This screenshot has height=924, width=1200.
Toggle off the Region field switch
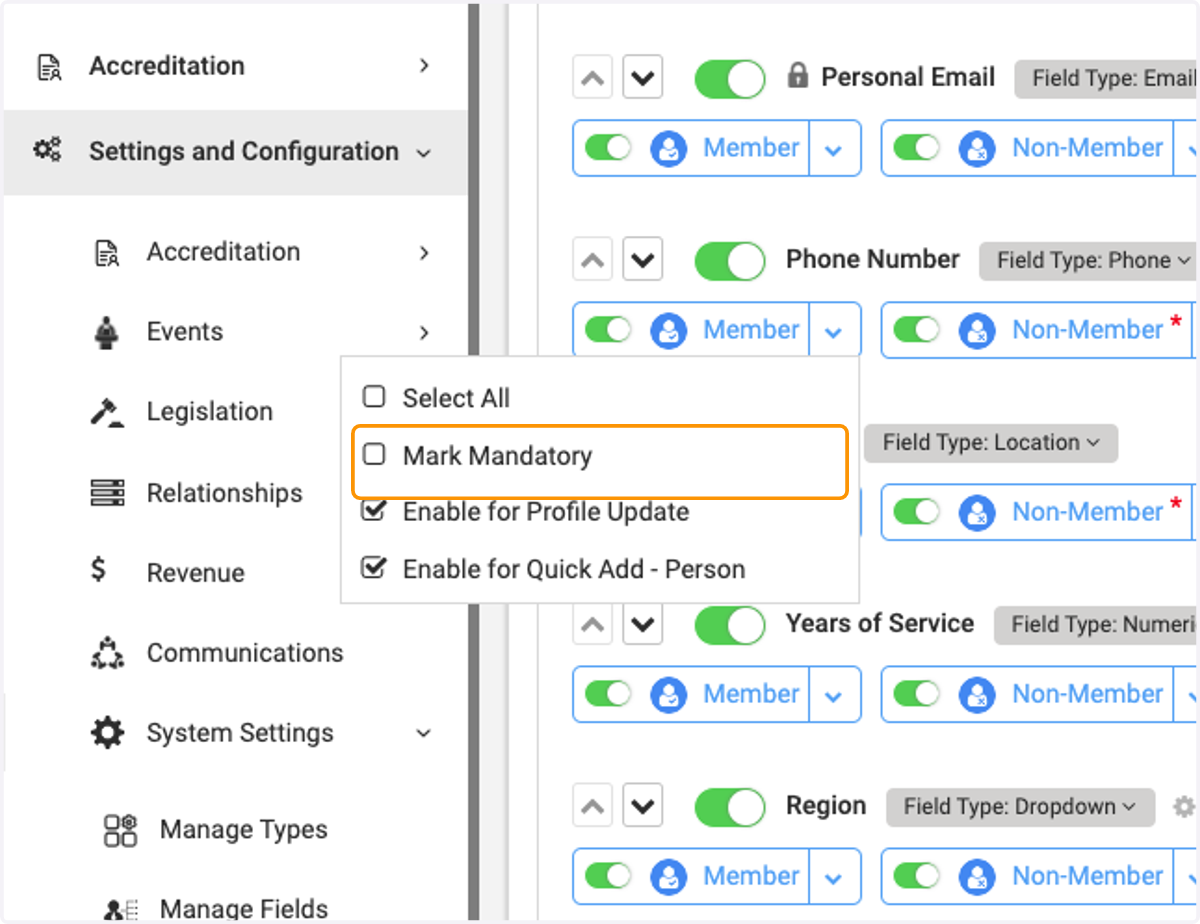[730, 806]
